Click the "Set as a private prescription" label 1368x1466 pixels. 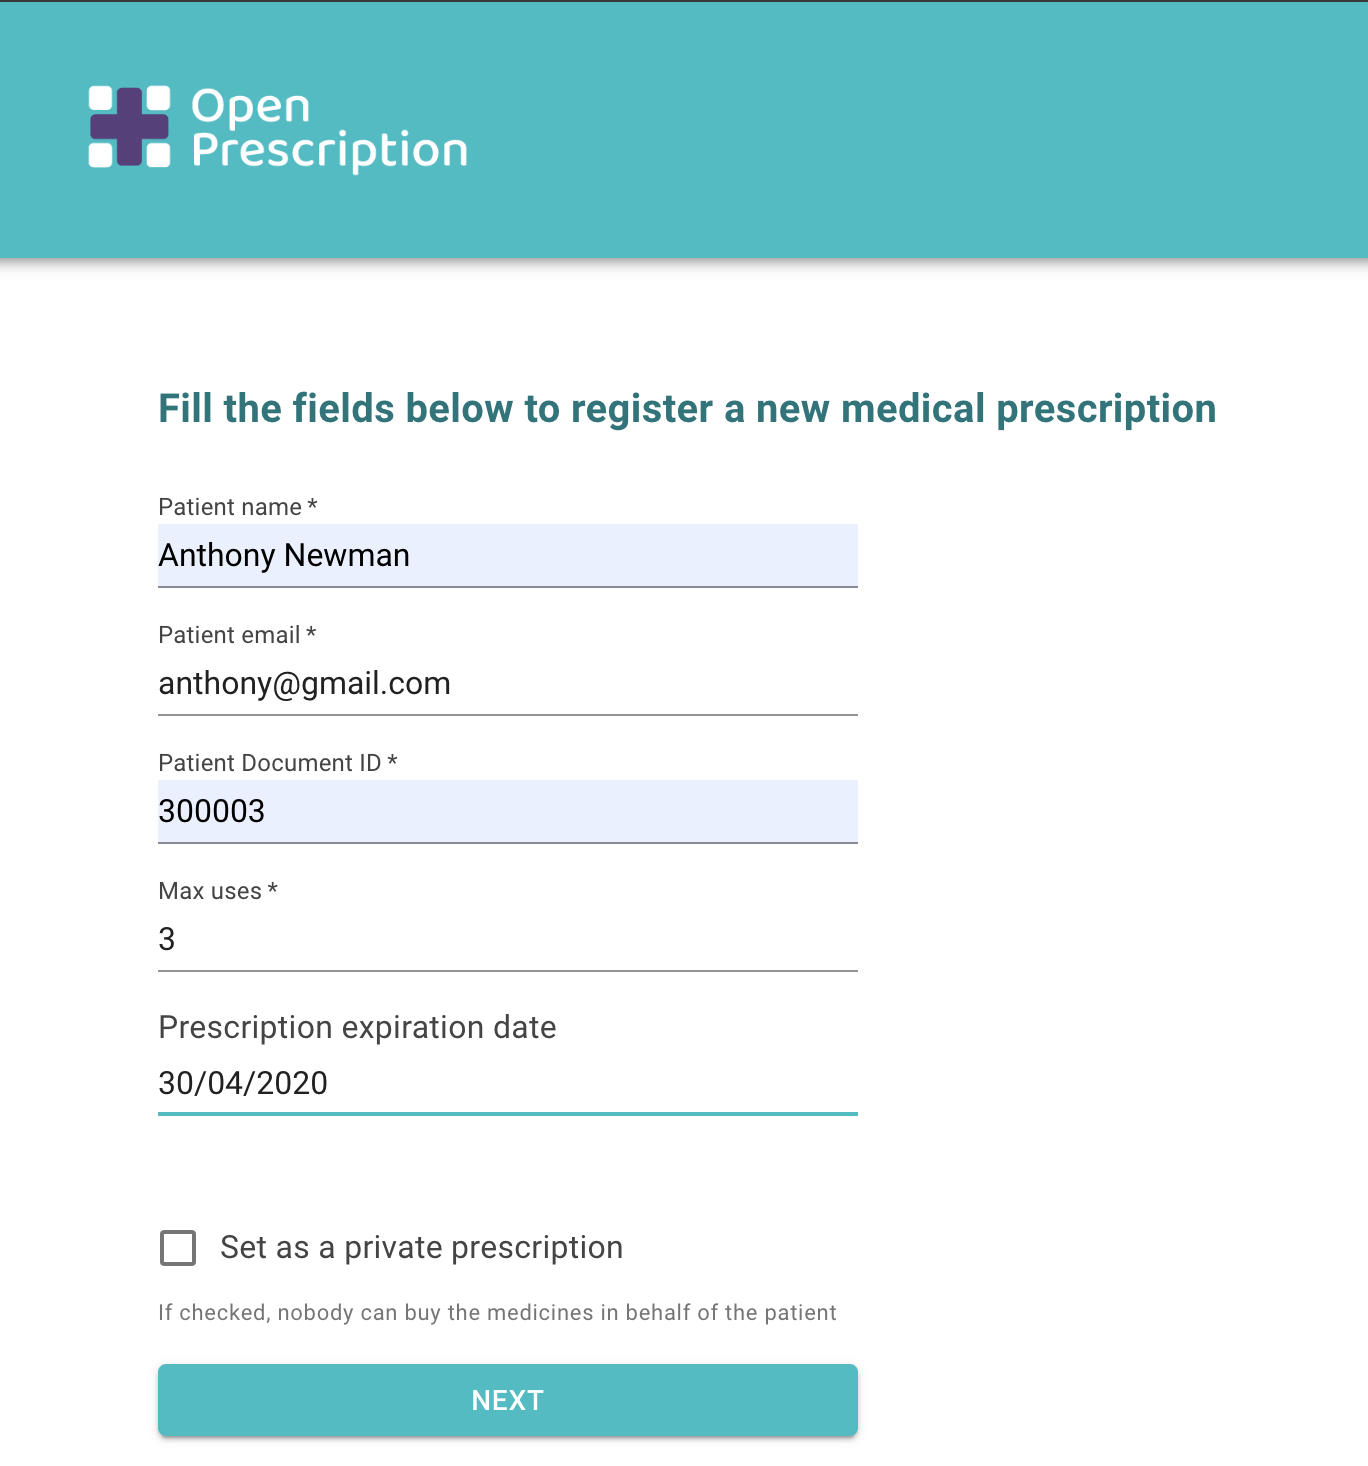coord(421,1248)
